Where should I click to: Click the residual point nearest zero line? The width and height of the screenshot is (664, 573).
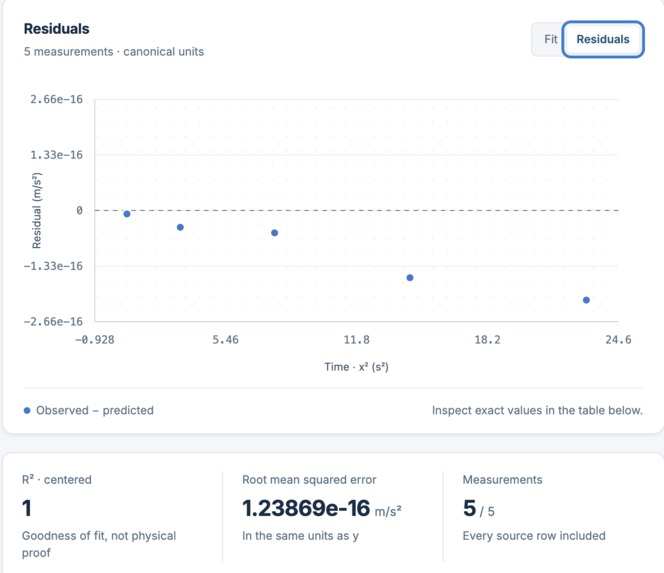point(127,214)
